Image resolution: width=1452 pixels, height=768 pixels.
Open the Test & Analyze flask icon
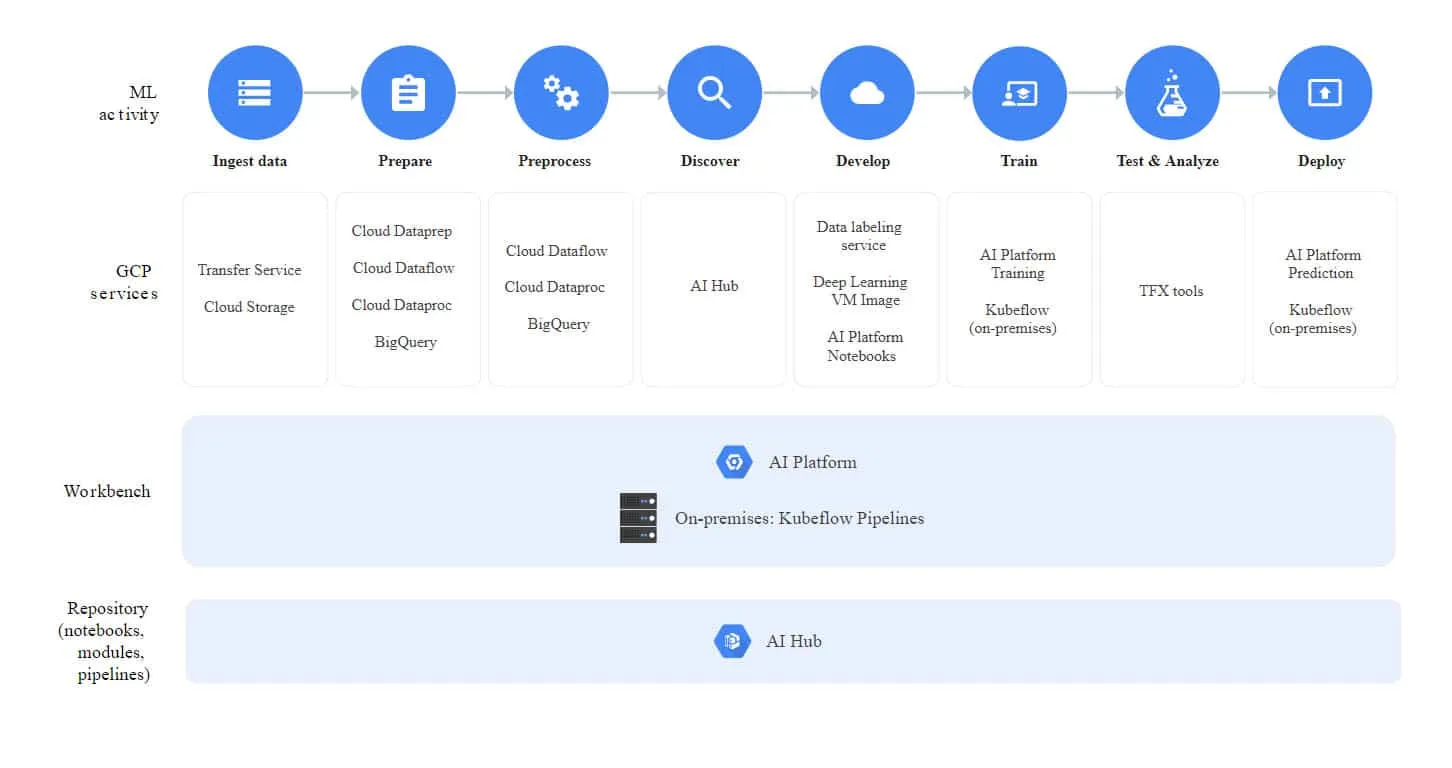[1171, 91]
